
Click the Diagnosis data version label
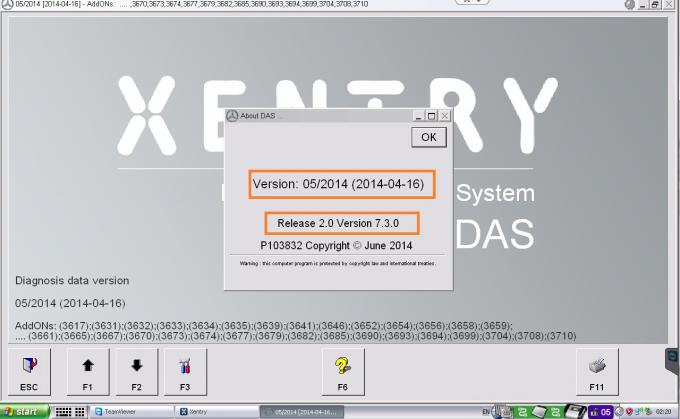coord(72,281)
